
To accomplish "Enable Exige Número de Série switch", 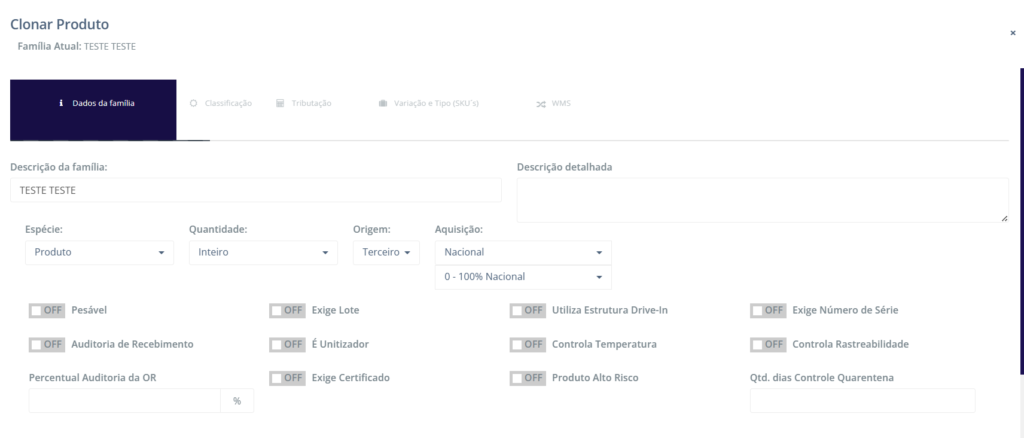I will click(768, 310).
